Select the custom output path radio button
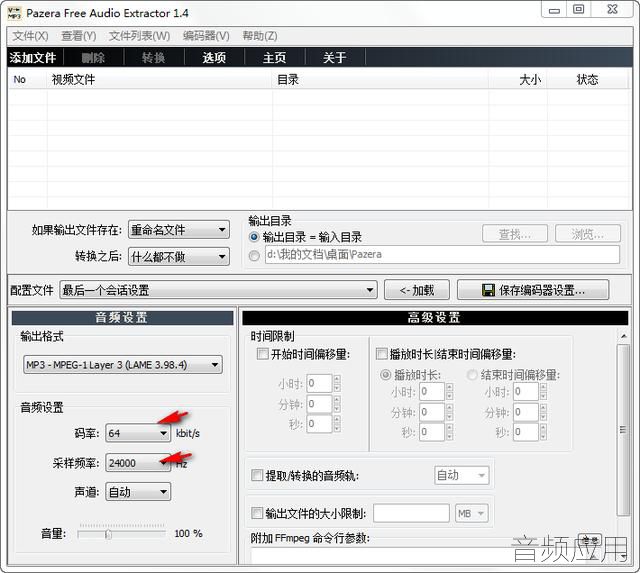The width and height of the screenshot is (640, 573). (x=254, y=255)
